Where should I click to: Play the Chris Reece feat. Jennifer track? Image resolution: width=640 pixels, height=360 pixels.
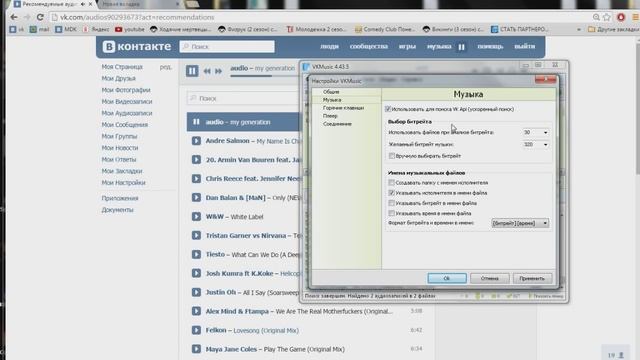coord(196,179)
